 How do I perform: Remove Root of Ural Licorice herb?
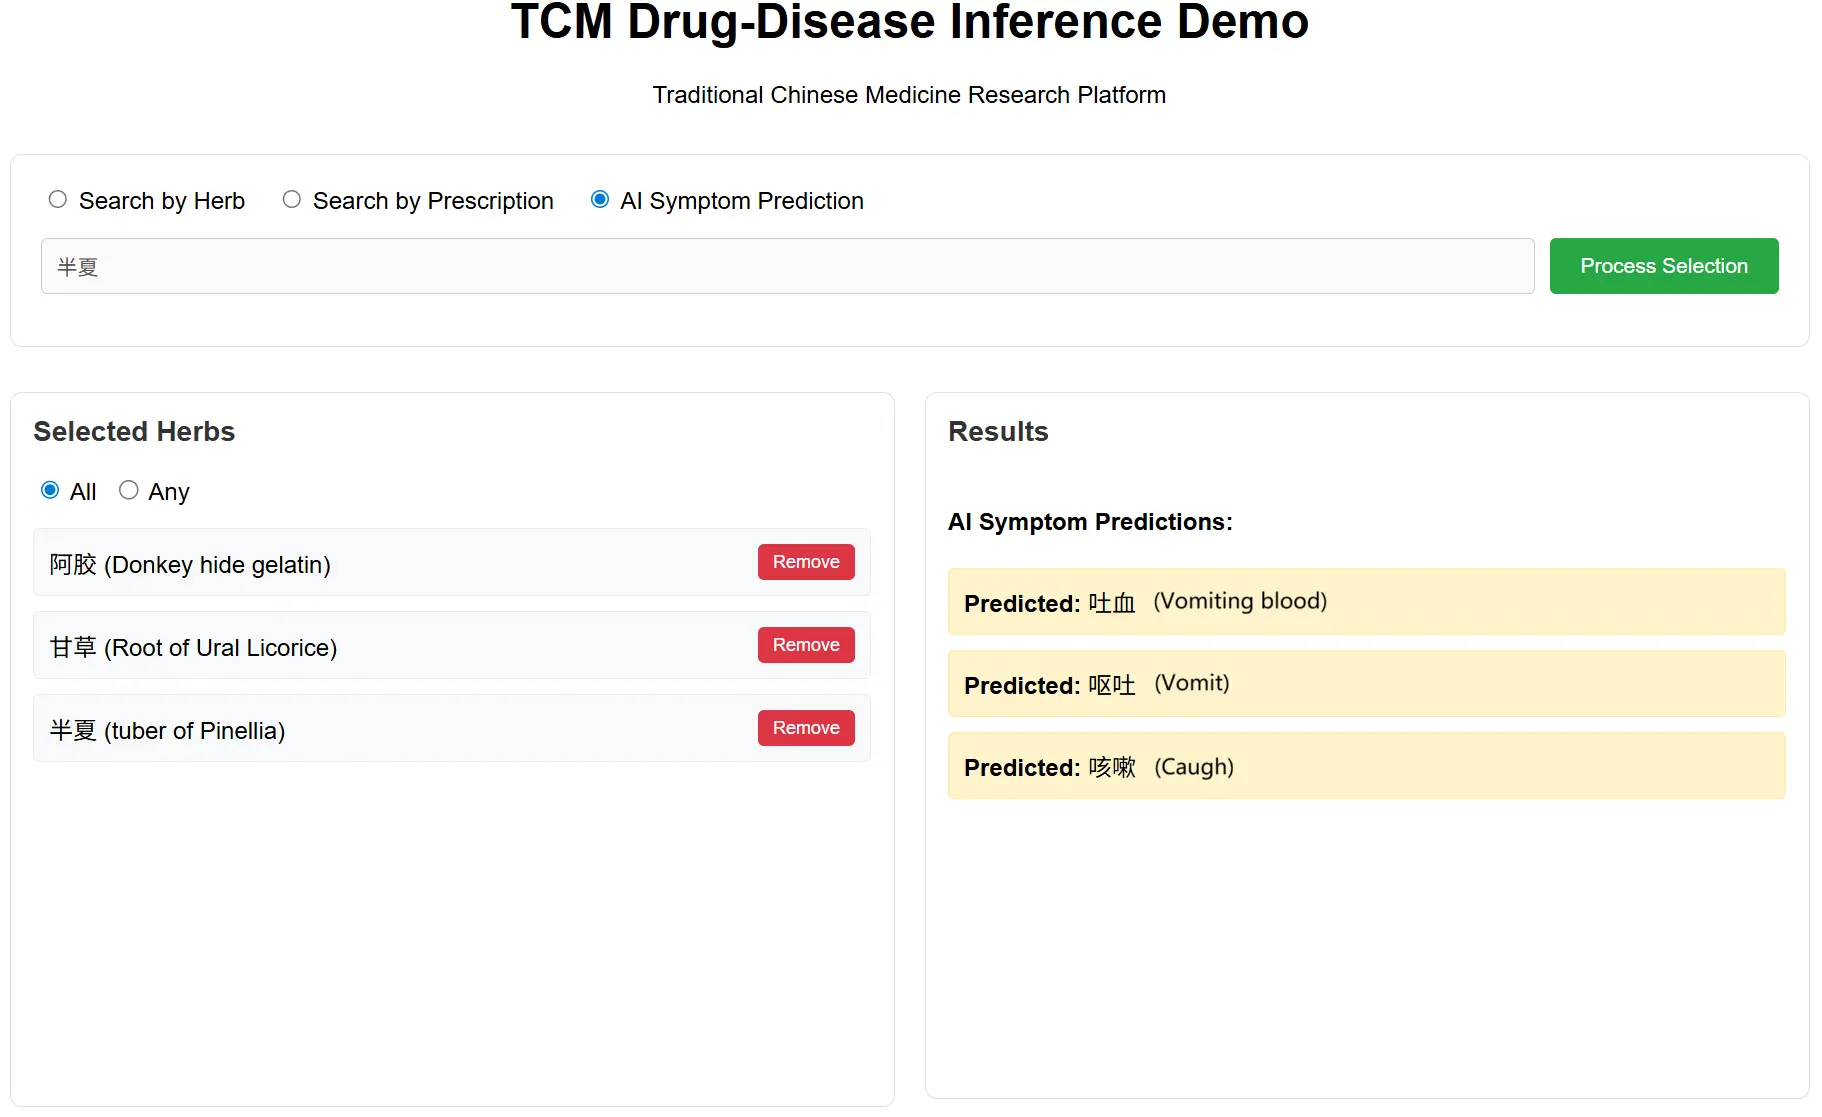tap(805, 645)
